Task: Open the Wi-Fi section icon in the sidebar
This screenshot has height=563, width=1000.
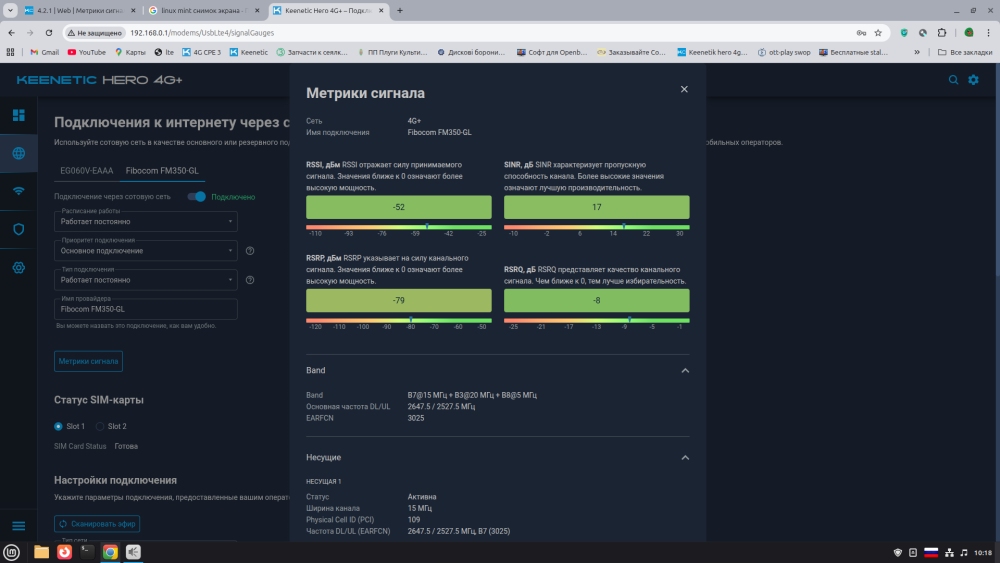Action: 18,191
